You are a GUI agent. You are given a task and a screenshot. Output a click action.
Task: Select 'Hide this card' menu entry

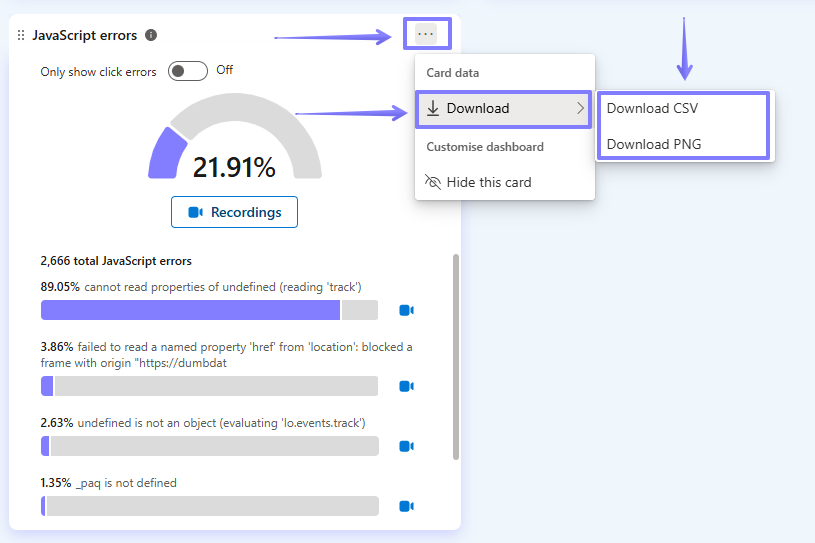tap(489, 182)
